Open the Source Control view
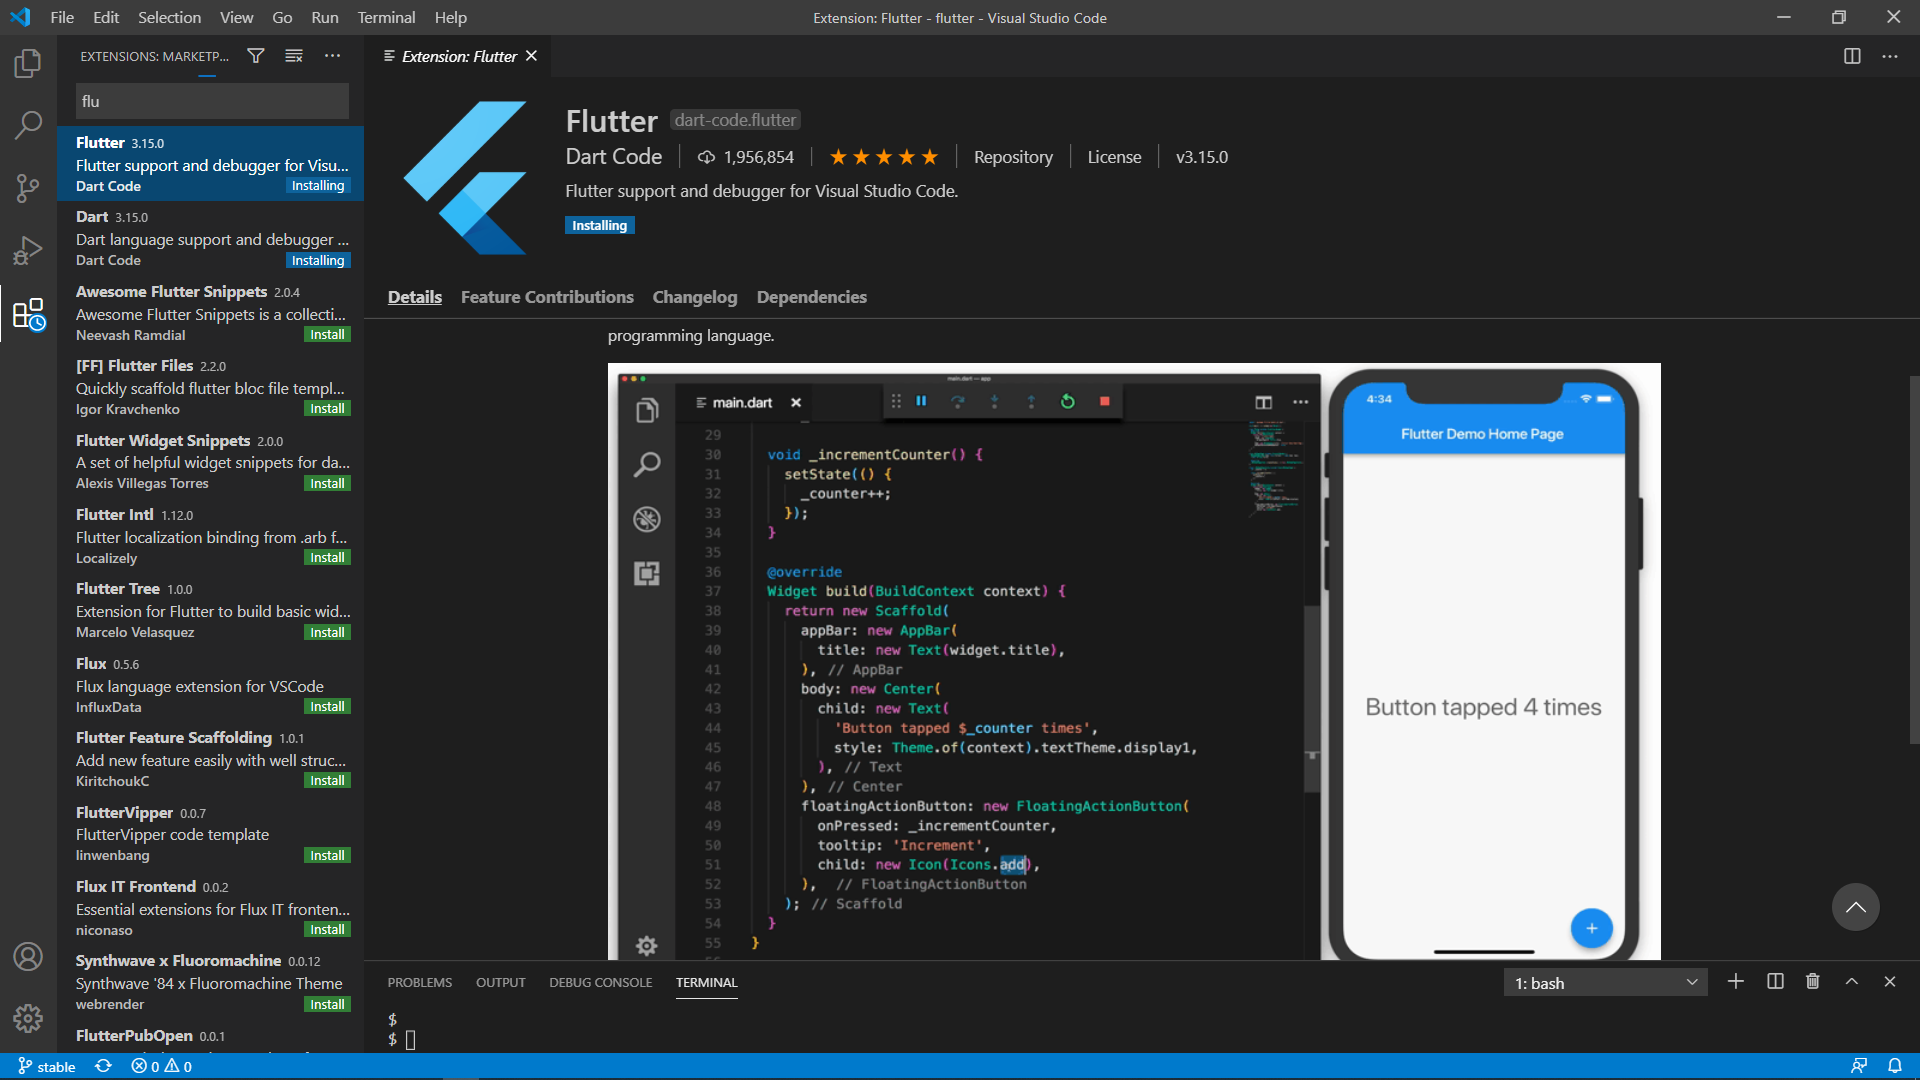Screen dimensions: 1920x1080 coord(28,187)
